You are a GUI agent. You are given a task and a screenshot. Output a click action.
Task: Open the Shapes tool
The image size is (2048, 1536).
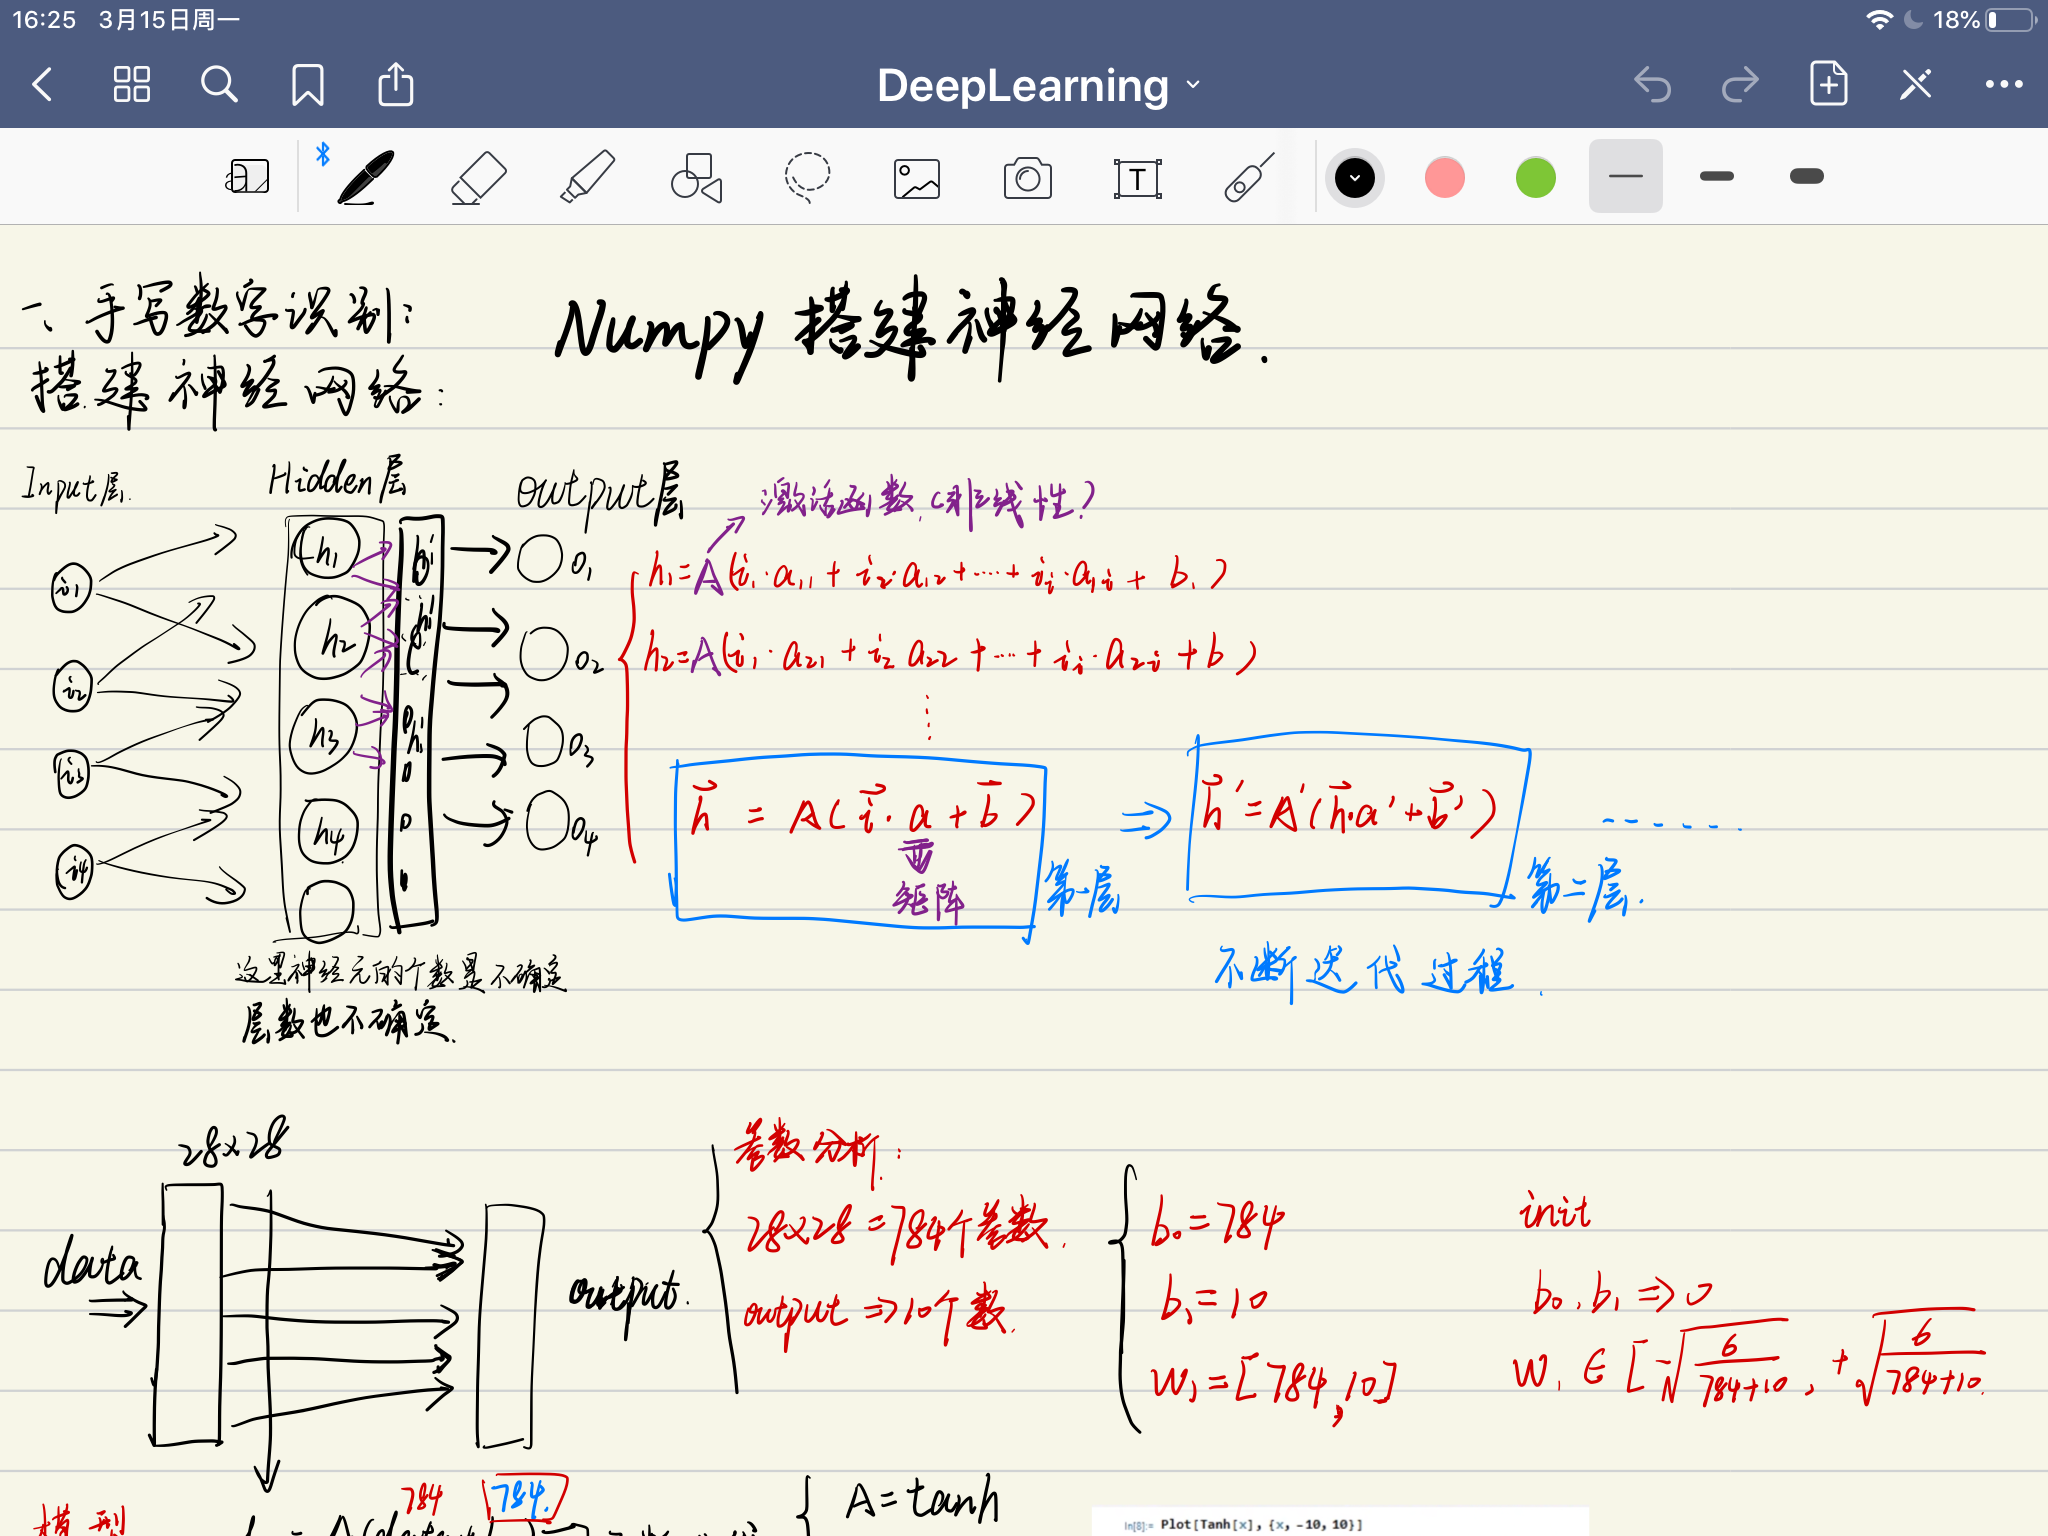tap(697, 177)
